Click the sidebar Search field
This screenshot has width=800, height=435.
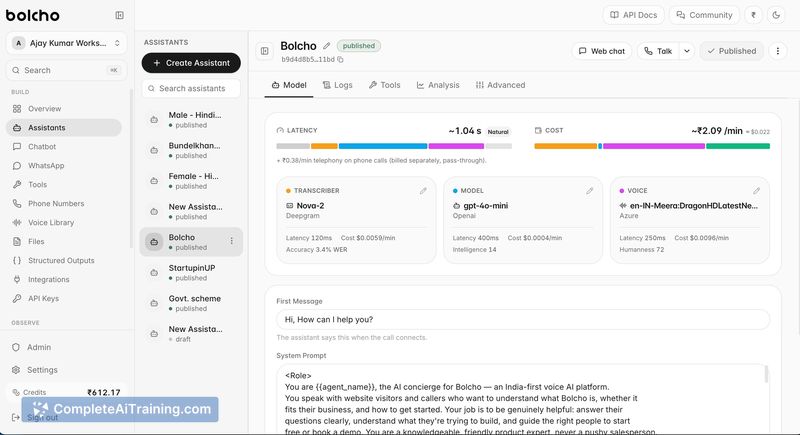click(66, 70)
